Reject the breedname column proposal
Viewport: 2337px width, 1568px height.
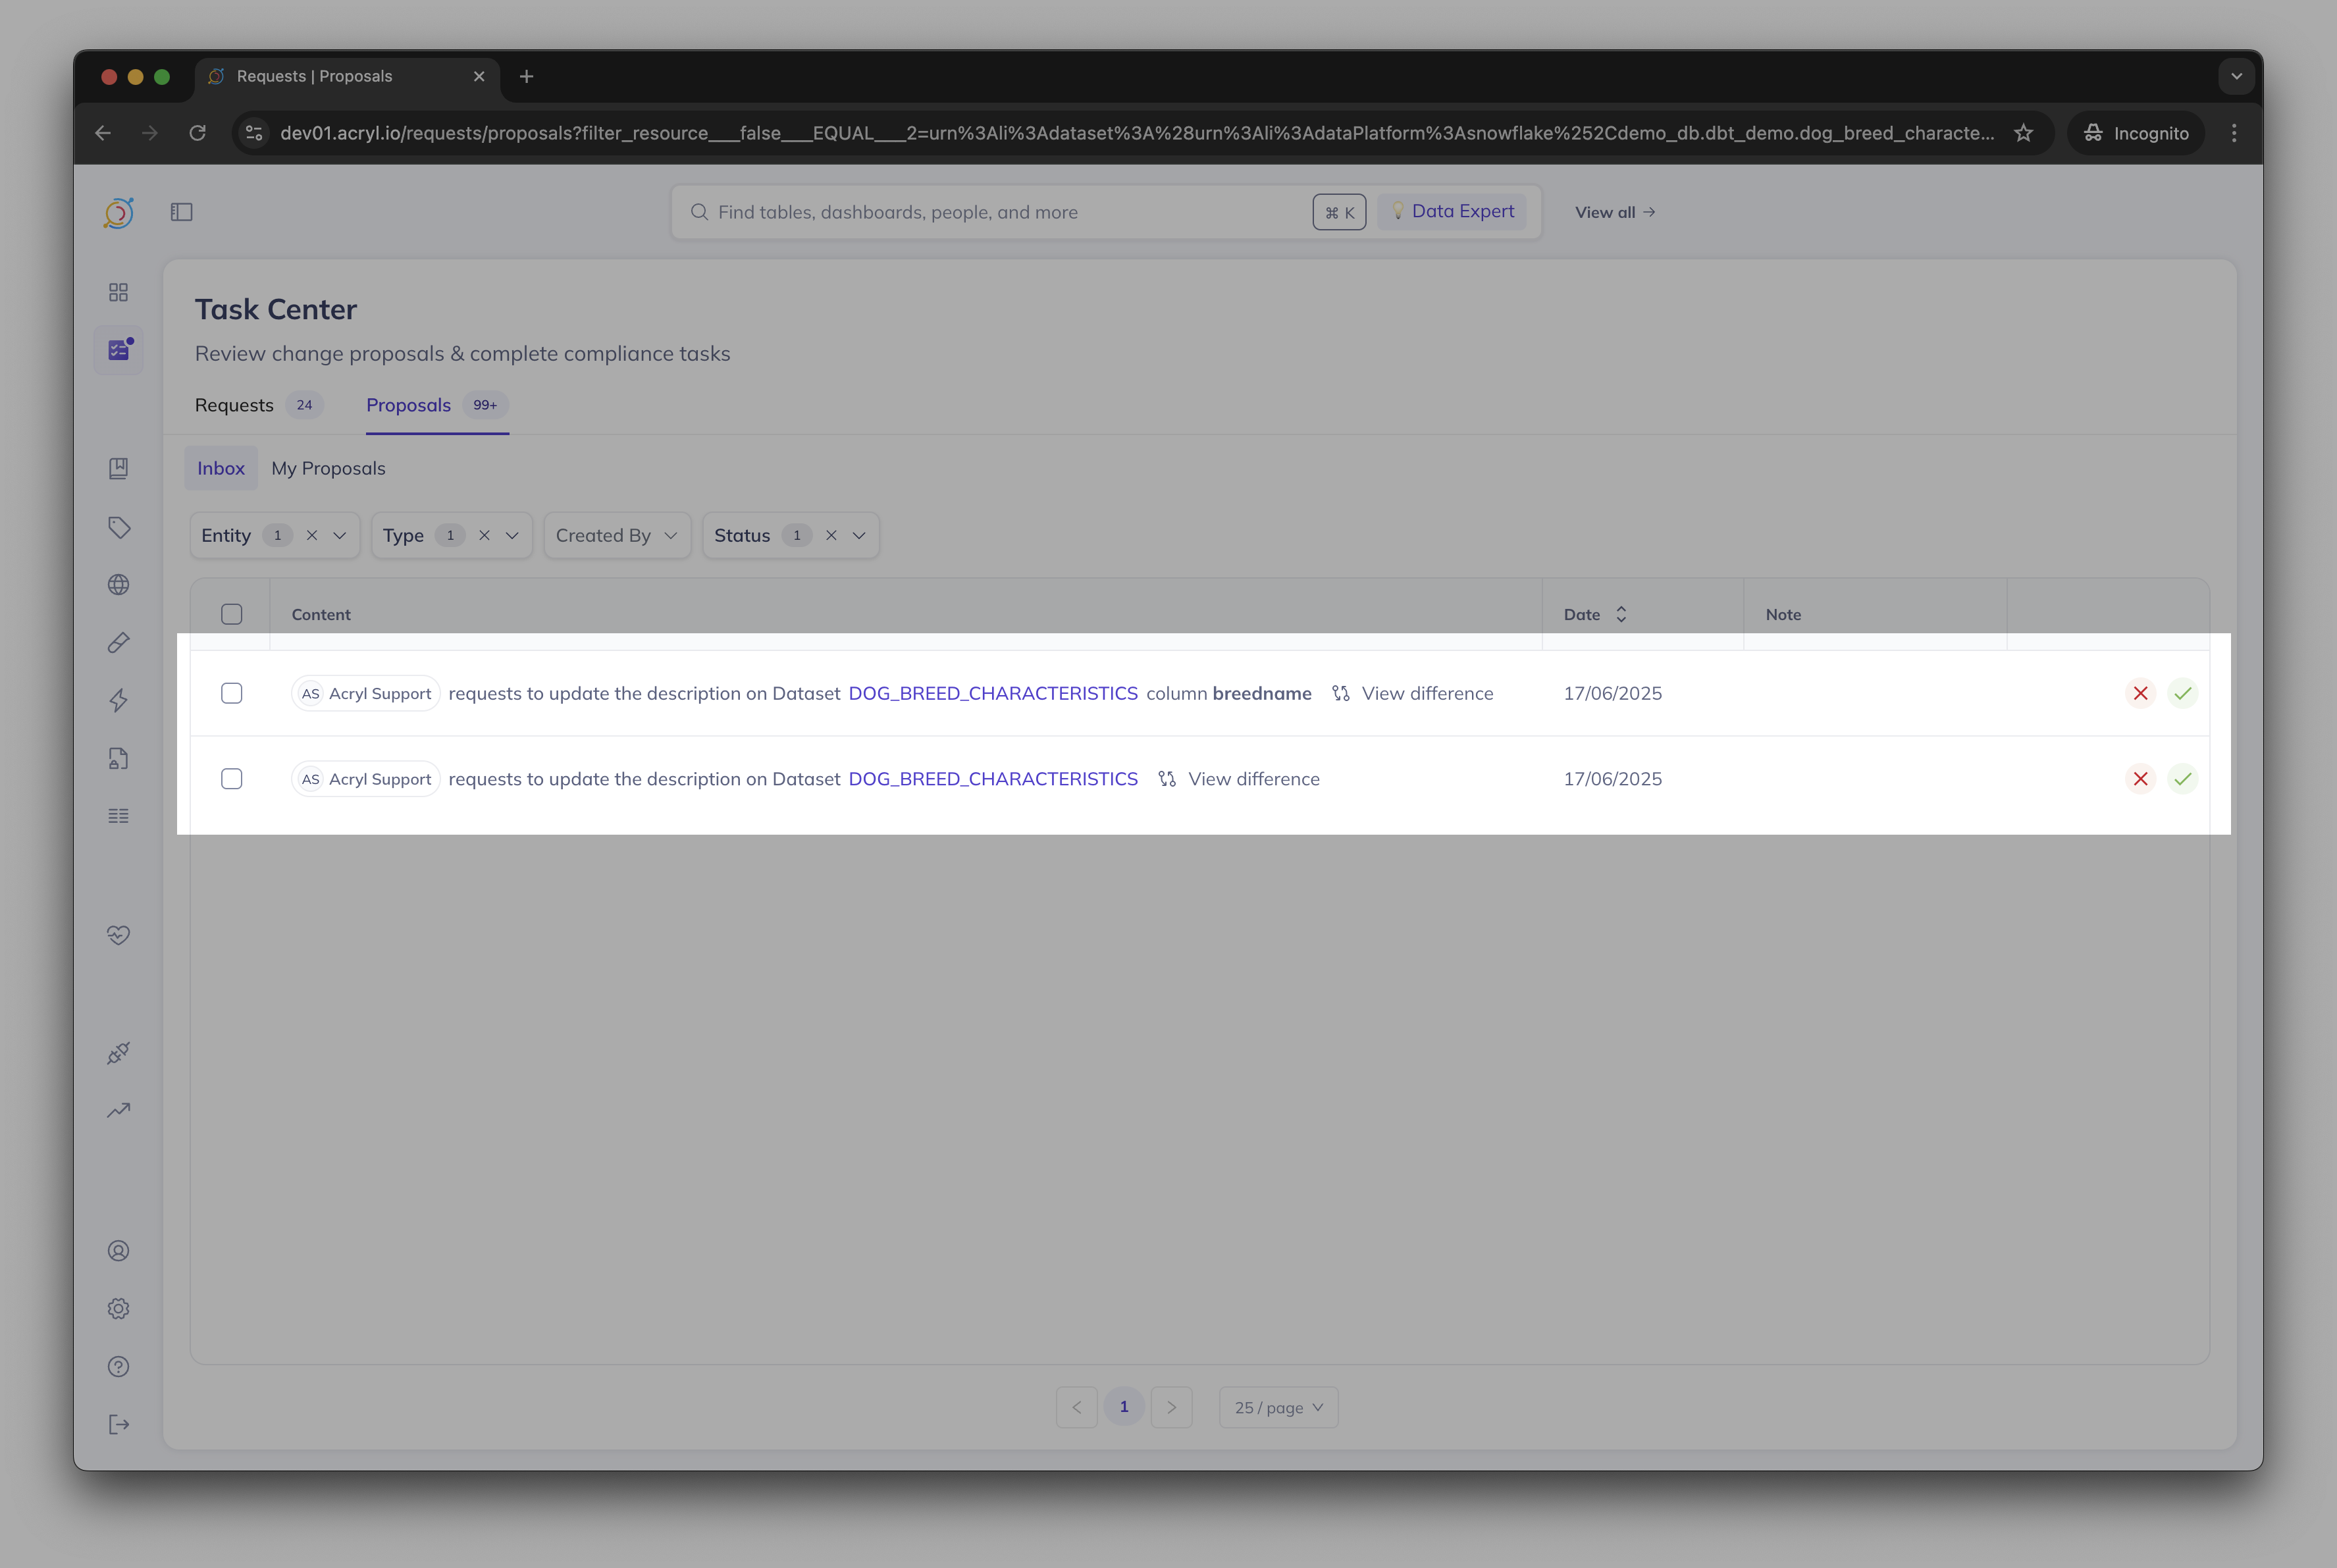click(x=2140, y=693)
